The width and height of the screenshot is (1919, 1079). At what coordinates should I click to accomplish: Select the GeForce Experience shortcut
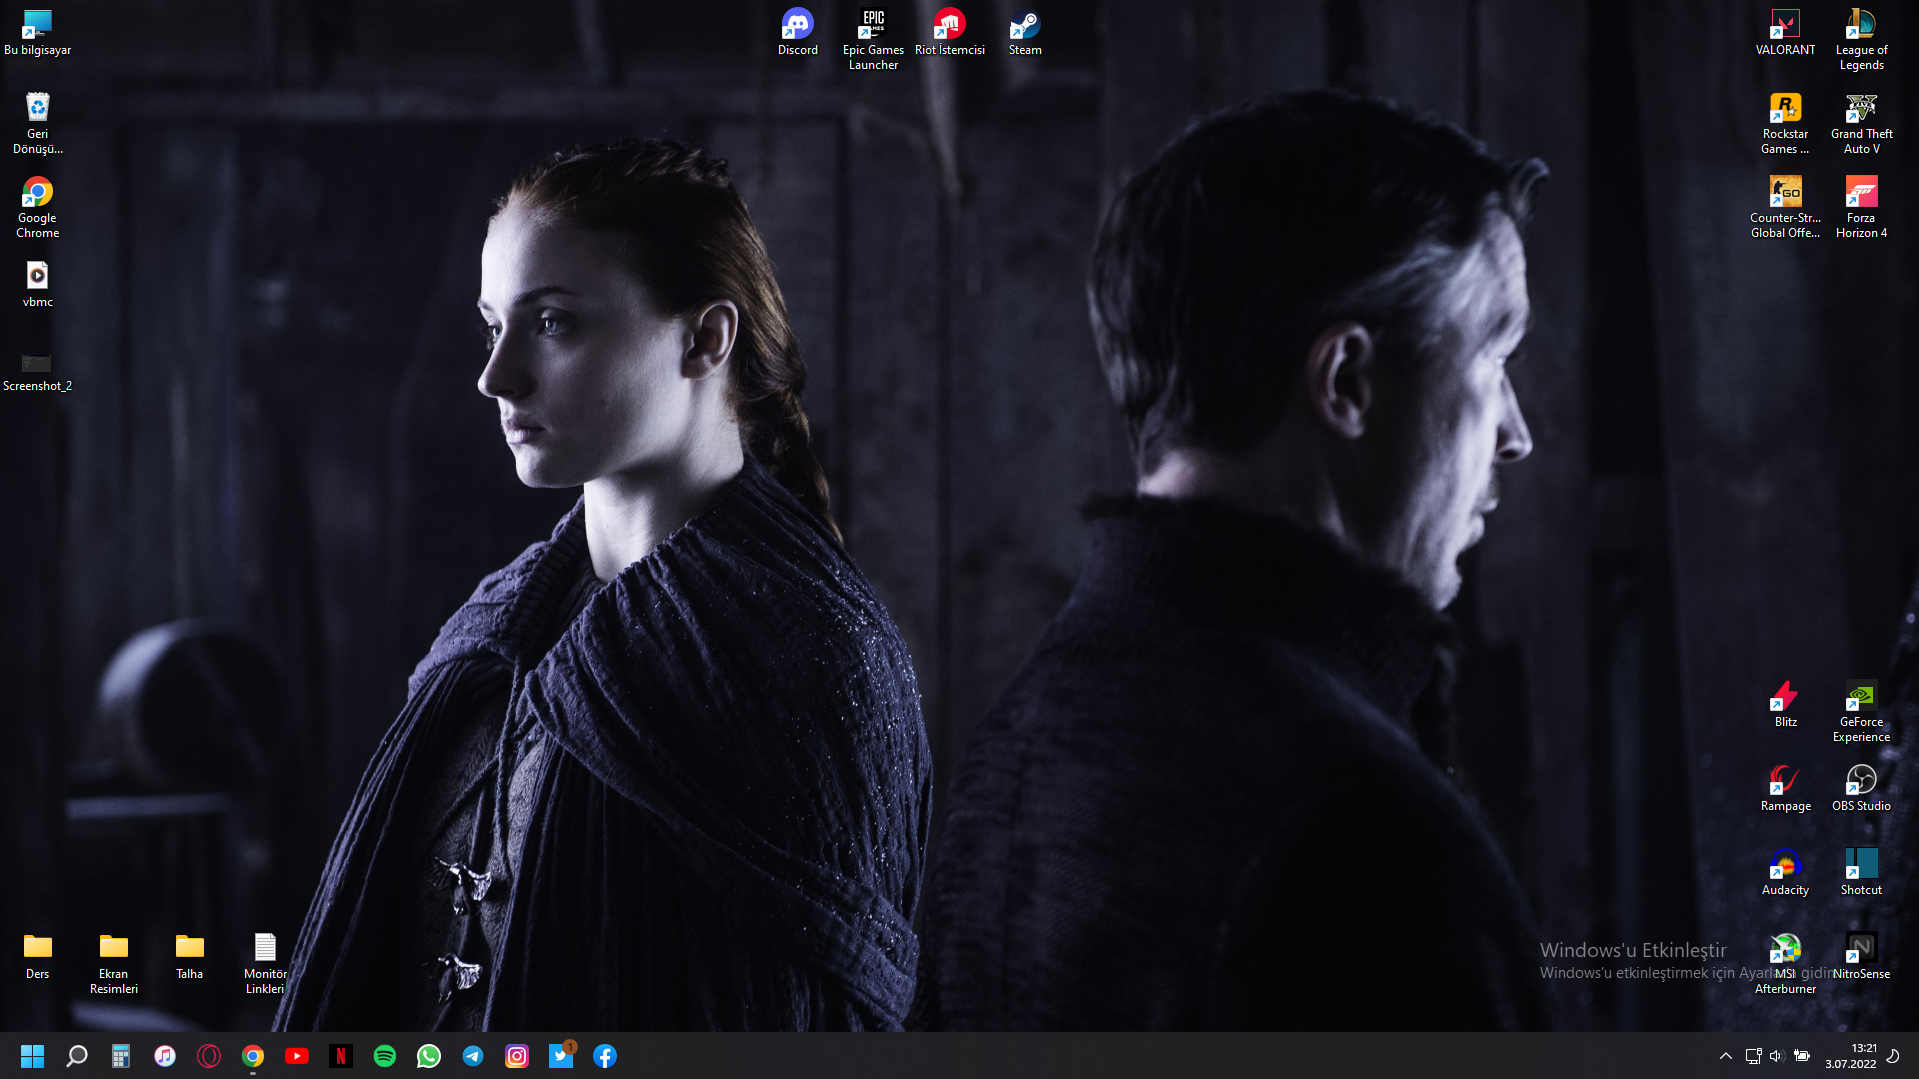coord(1862,711)
